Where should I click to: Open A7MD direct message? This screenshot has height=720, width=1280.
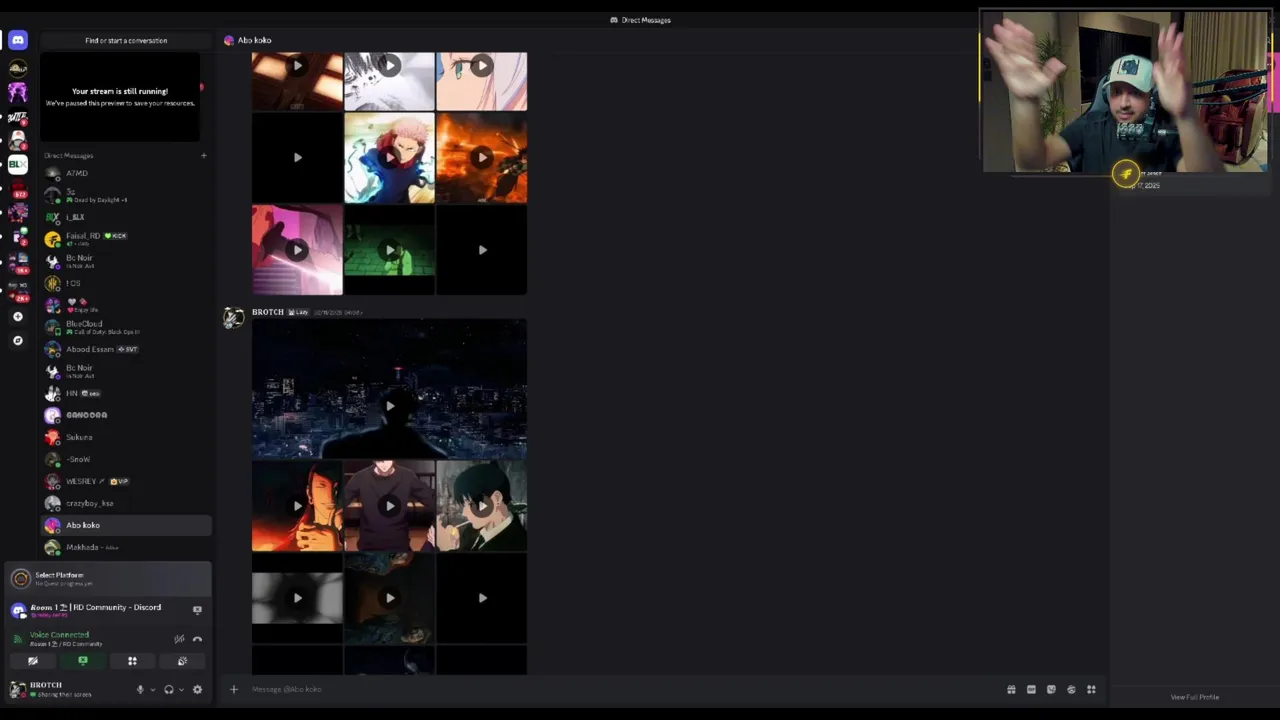pyautogui.click(x=126, y=173)
